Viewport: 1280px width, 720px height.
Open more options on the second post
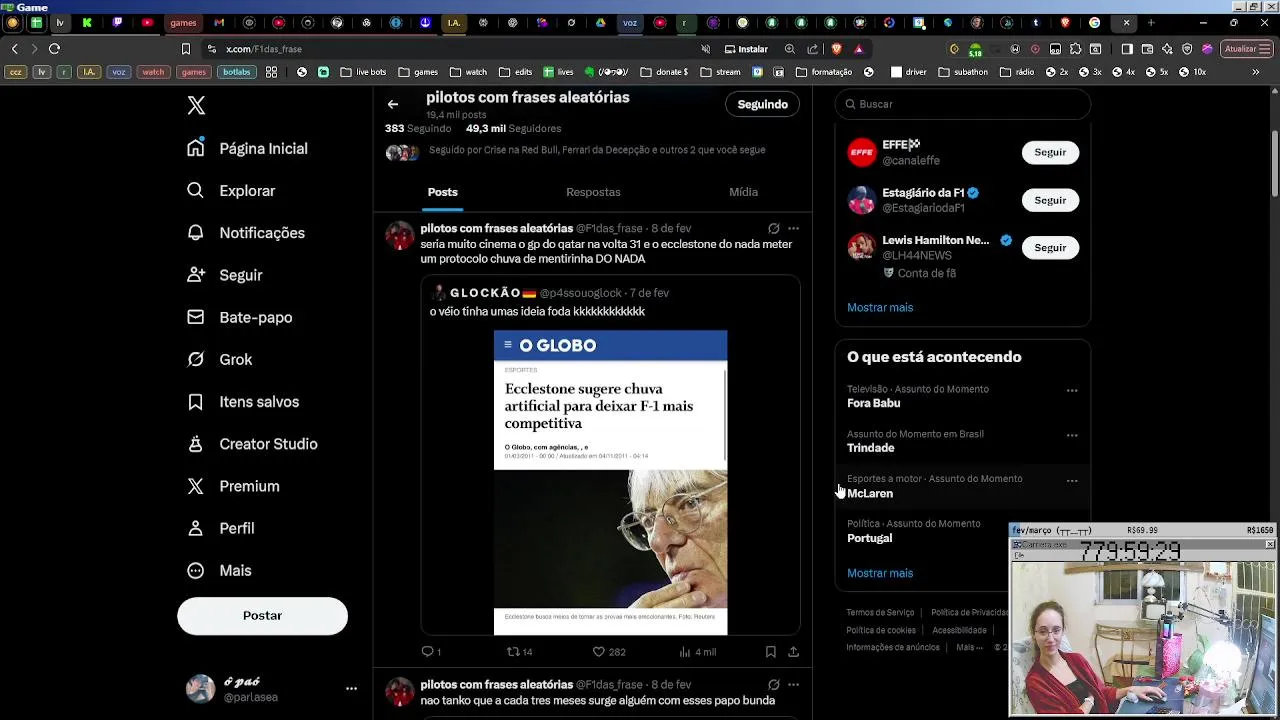coord(794,685)
